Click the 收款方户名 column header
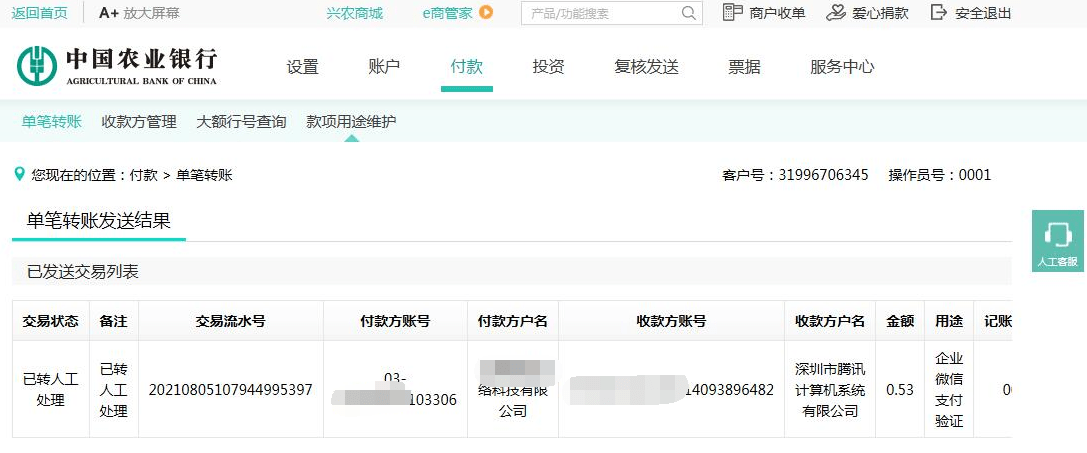The width and height of the screenshot is (1087, 453). (830, 321)
